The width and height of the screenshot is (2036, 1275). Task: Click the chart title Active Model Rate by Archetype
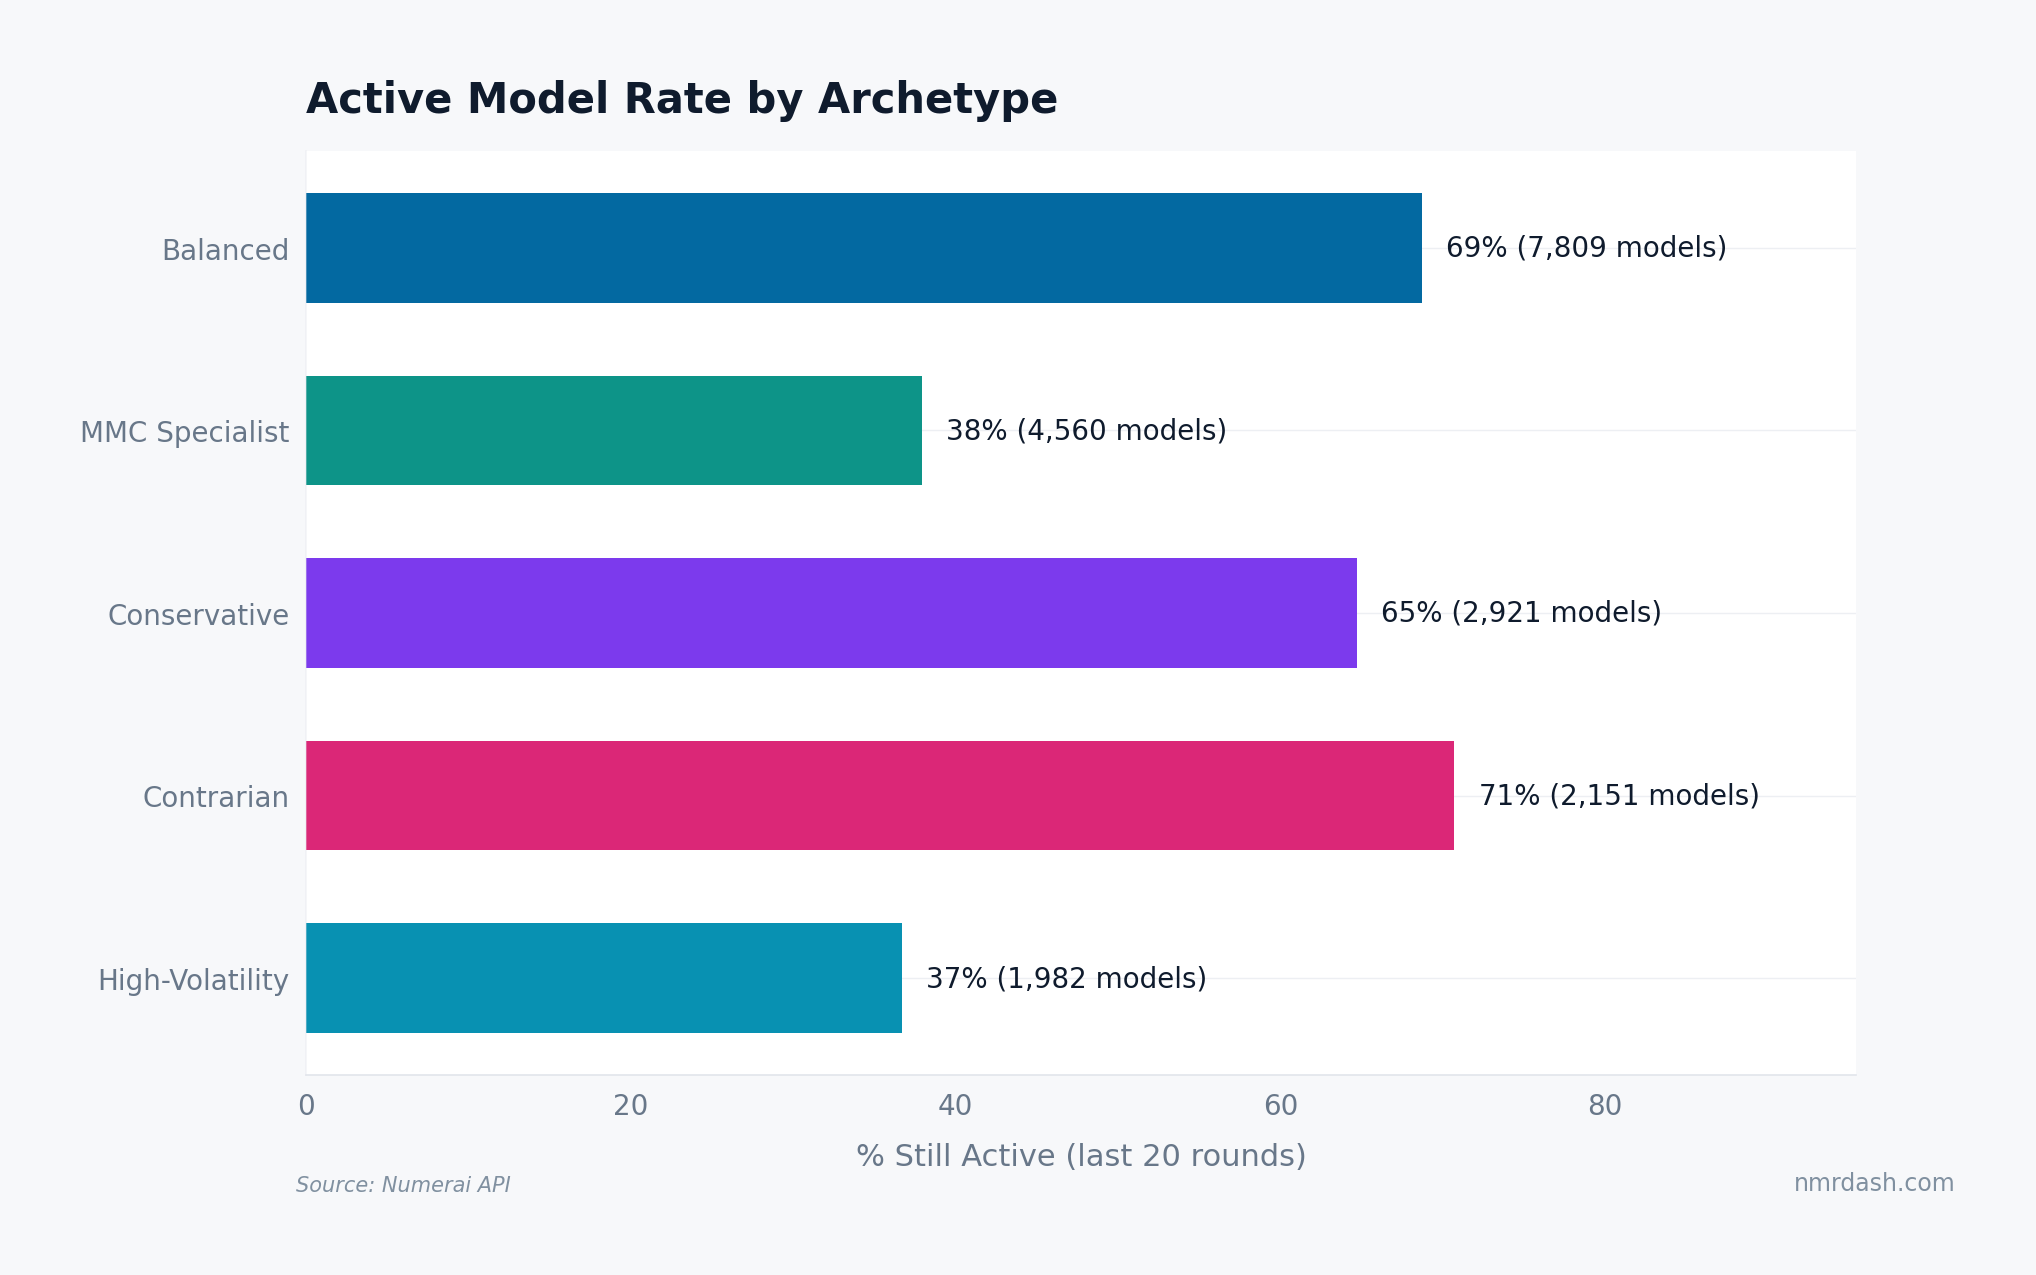click(681, 98)
